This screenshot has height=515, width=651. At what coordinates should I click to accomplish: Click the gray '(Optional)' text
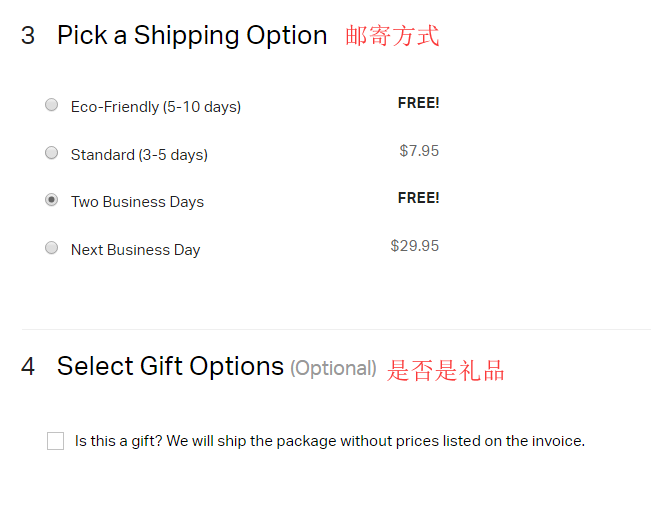point(333,368)
